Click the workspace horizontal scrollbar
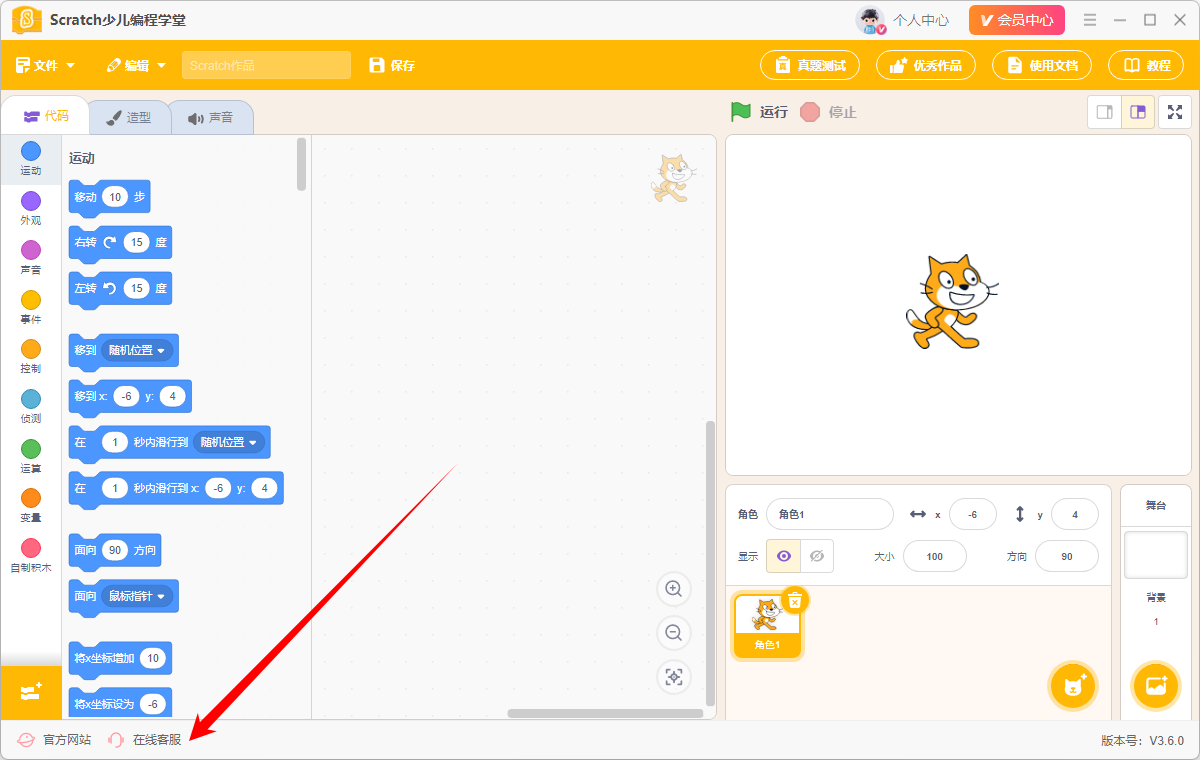1200x760 pixels. click(605, 713)
